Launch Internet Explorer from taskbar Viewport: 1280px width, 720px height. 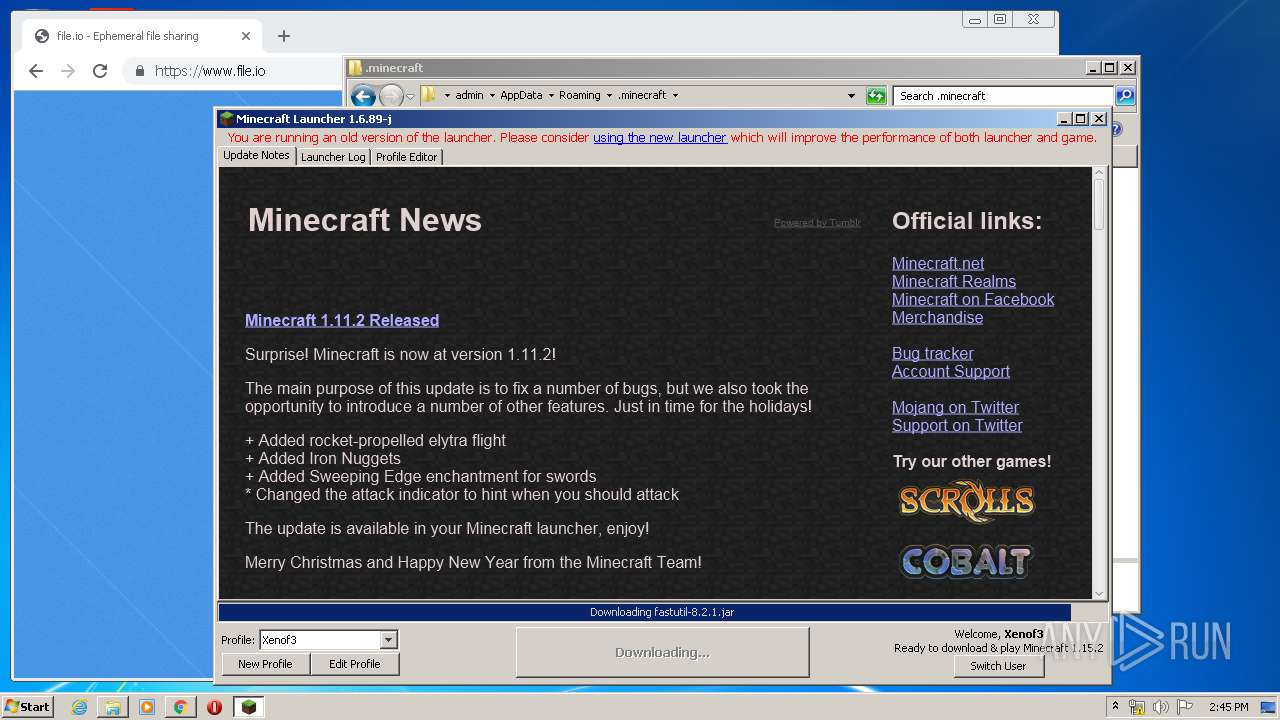pyautogui.click(x=79, y=707)
